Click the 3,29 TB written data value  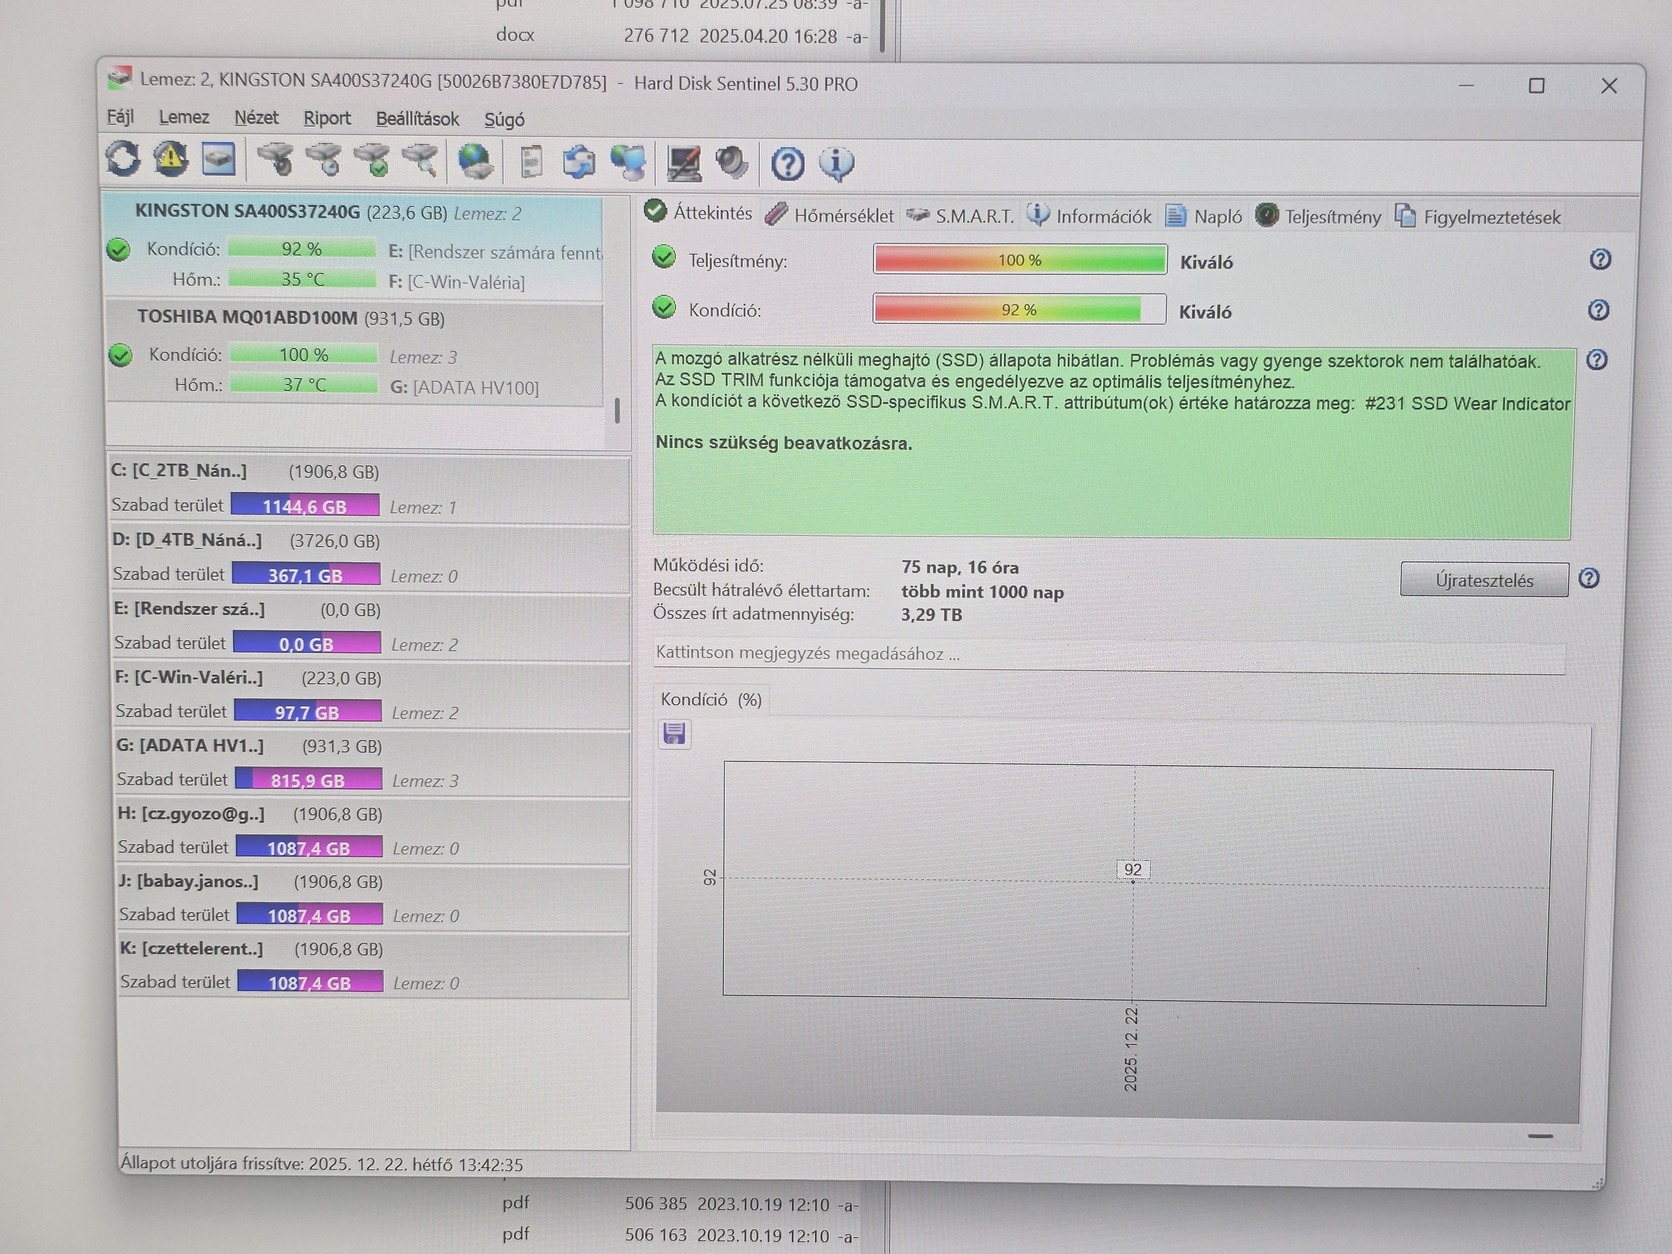pyautogui.click(x=931, y=615)
